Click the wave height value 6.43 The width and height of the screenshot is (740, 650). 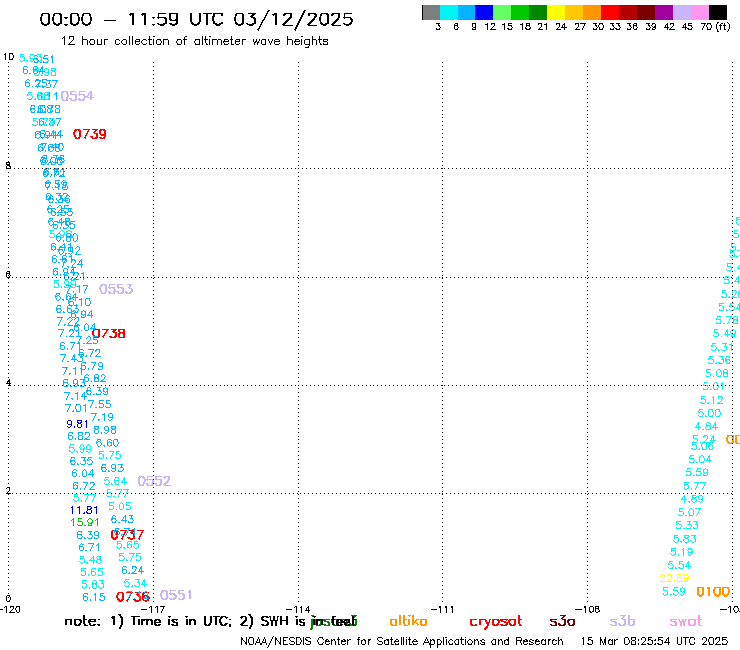click(x=123, y=519)
